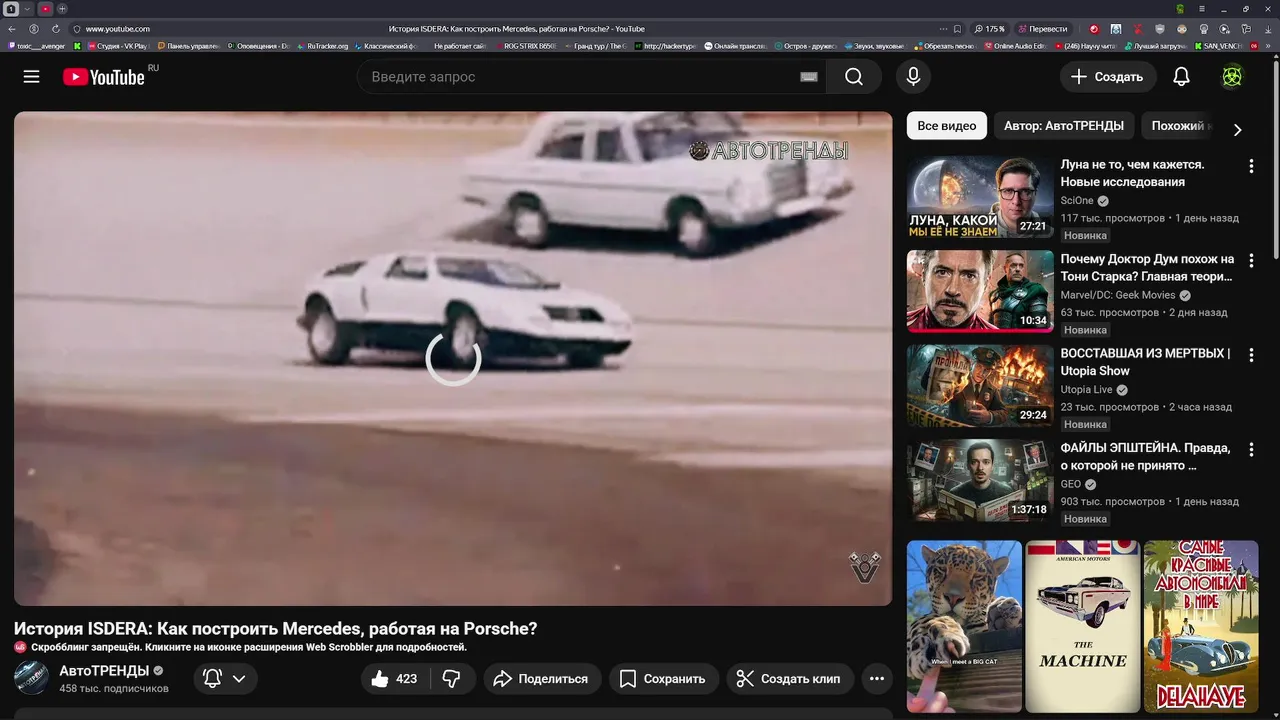Click the red extension icon in toolbar
1280x720 pixels.
coord(1093,29)
